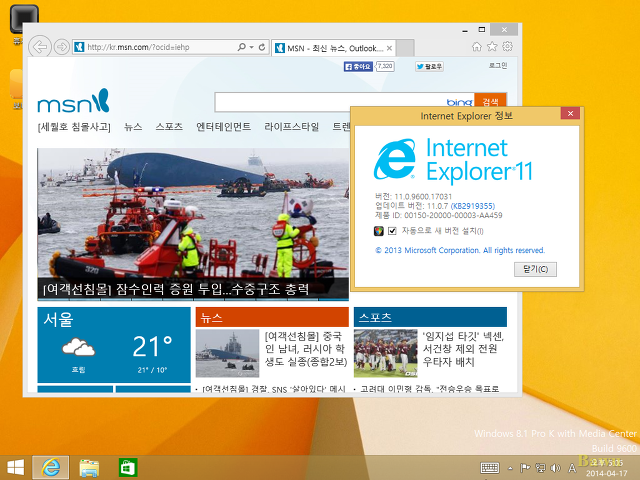Click the Internet Explorer taskbar icon

[51, 467]
